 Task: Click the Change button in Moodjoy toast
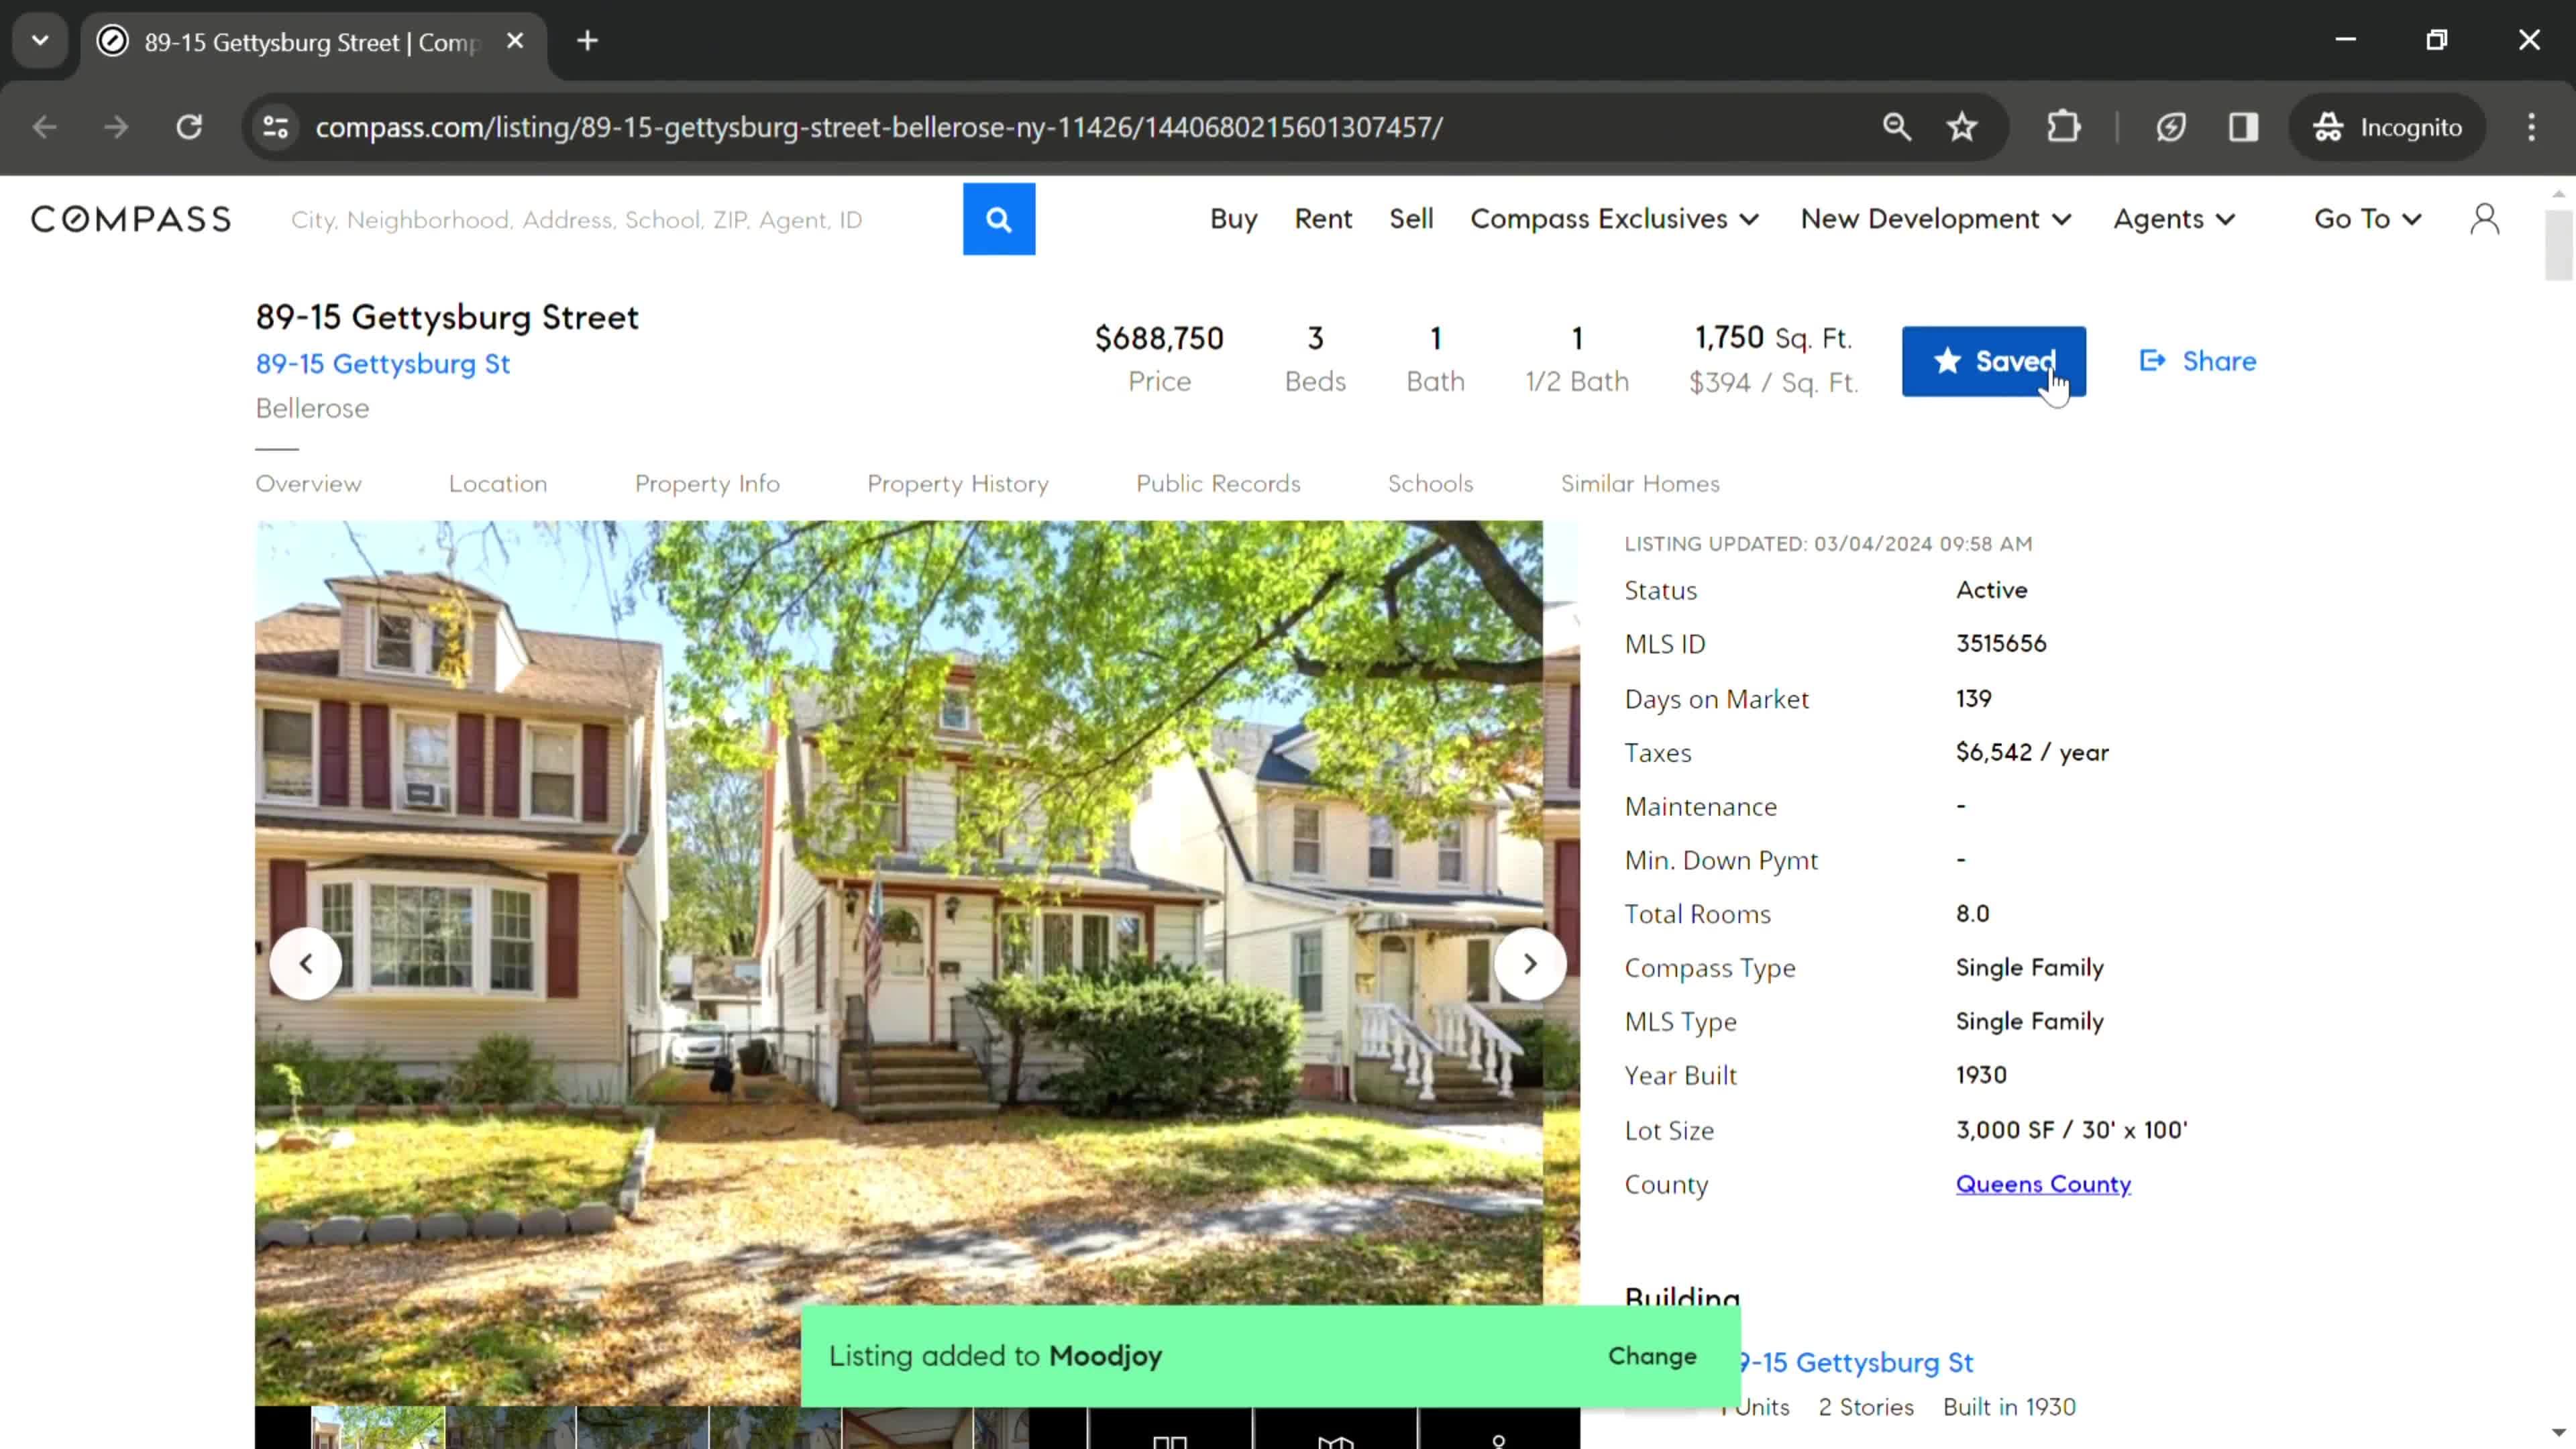click(1652, 1355)
